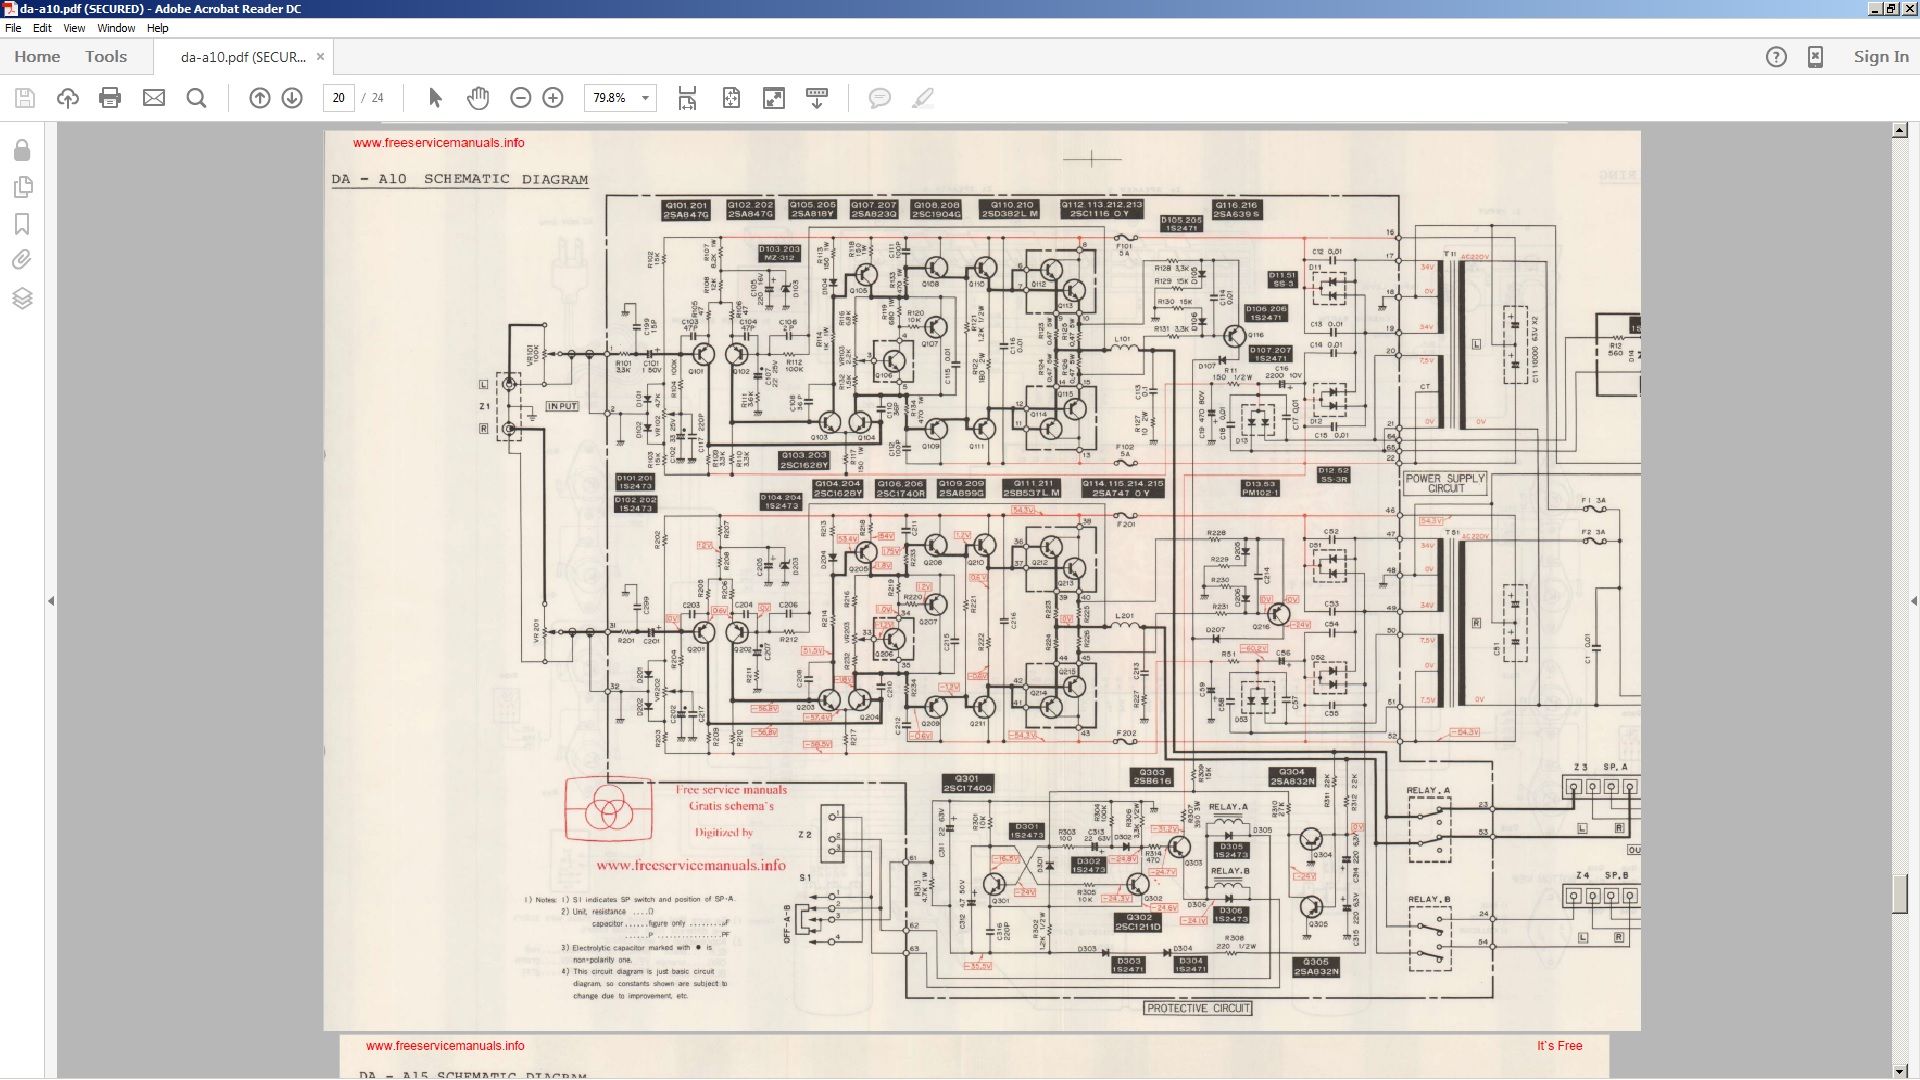Click "It's Free" text on next page
This screenshot has width=1920, height=1080.
[x=1560, y=1046]
